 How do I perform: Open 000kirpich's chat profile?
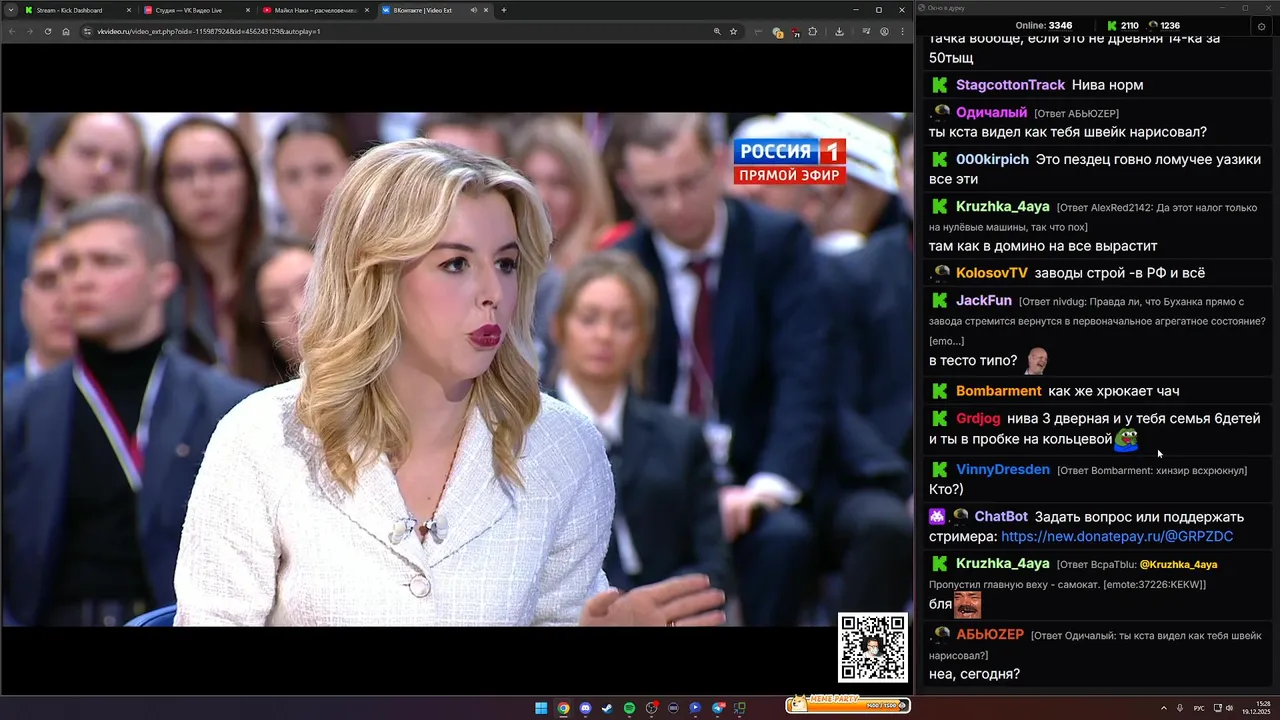tap(992, 160)
